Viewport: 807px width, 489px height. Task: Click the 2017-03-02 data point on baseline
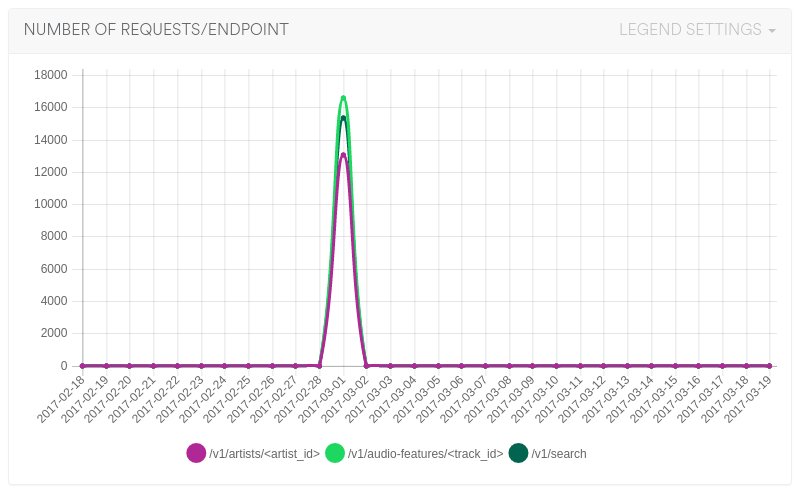click(x=367, y=366)
